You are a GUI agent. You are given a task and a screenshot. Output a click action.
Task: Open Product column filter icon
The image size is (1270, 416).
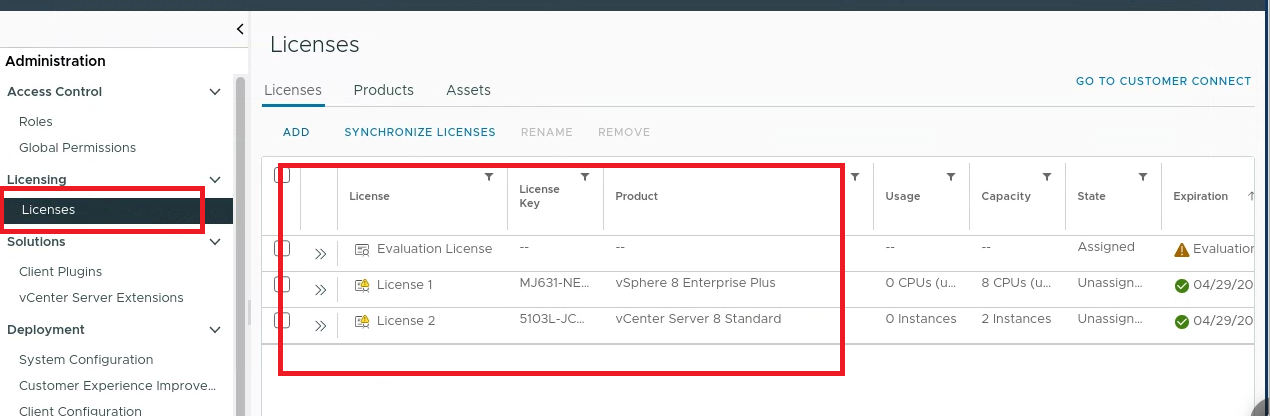(855, 177)
